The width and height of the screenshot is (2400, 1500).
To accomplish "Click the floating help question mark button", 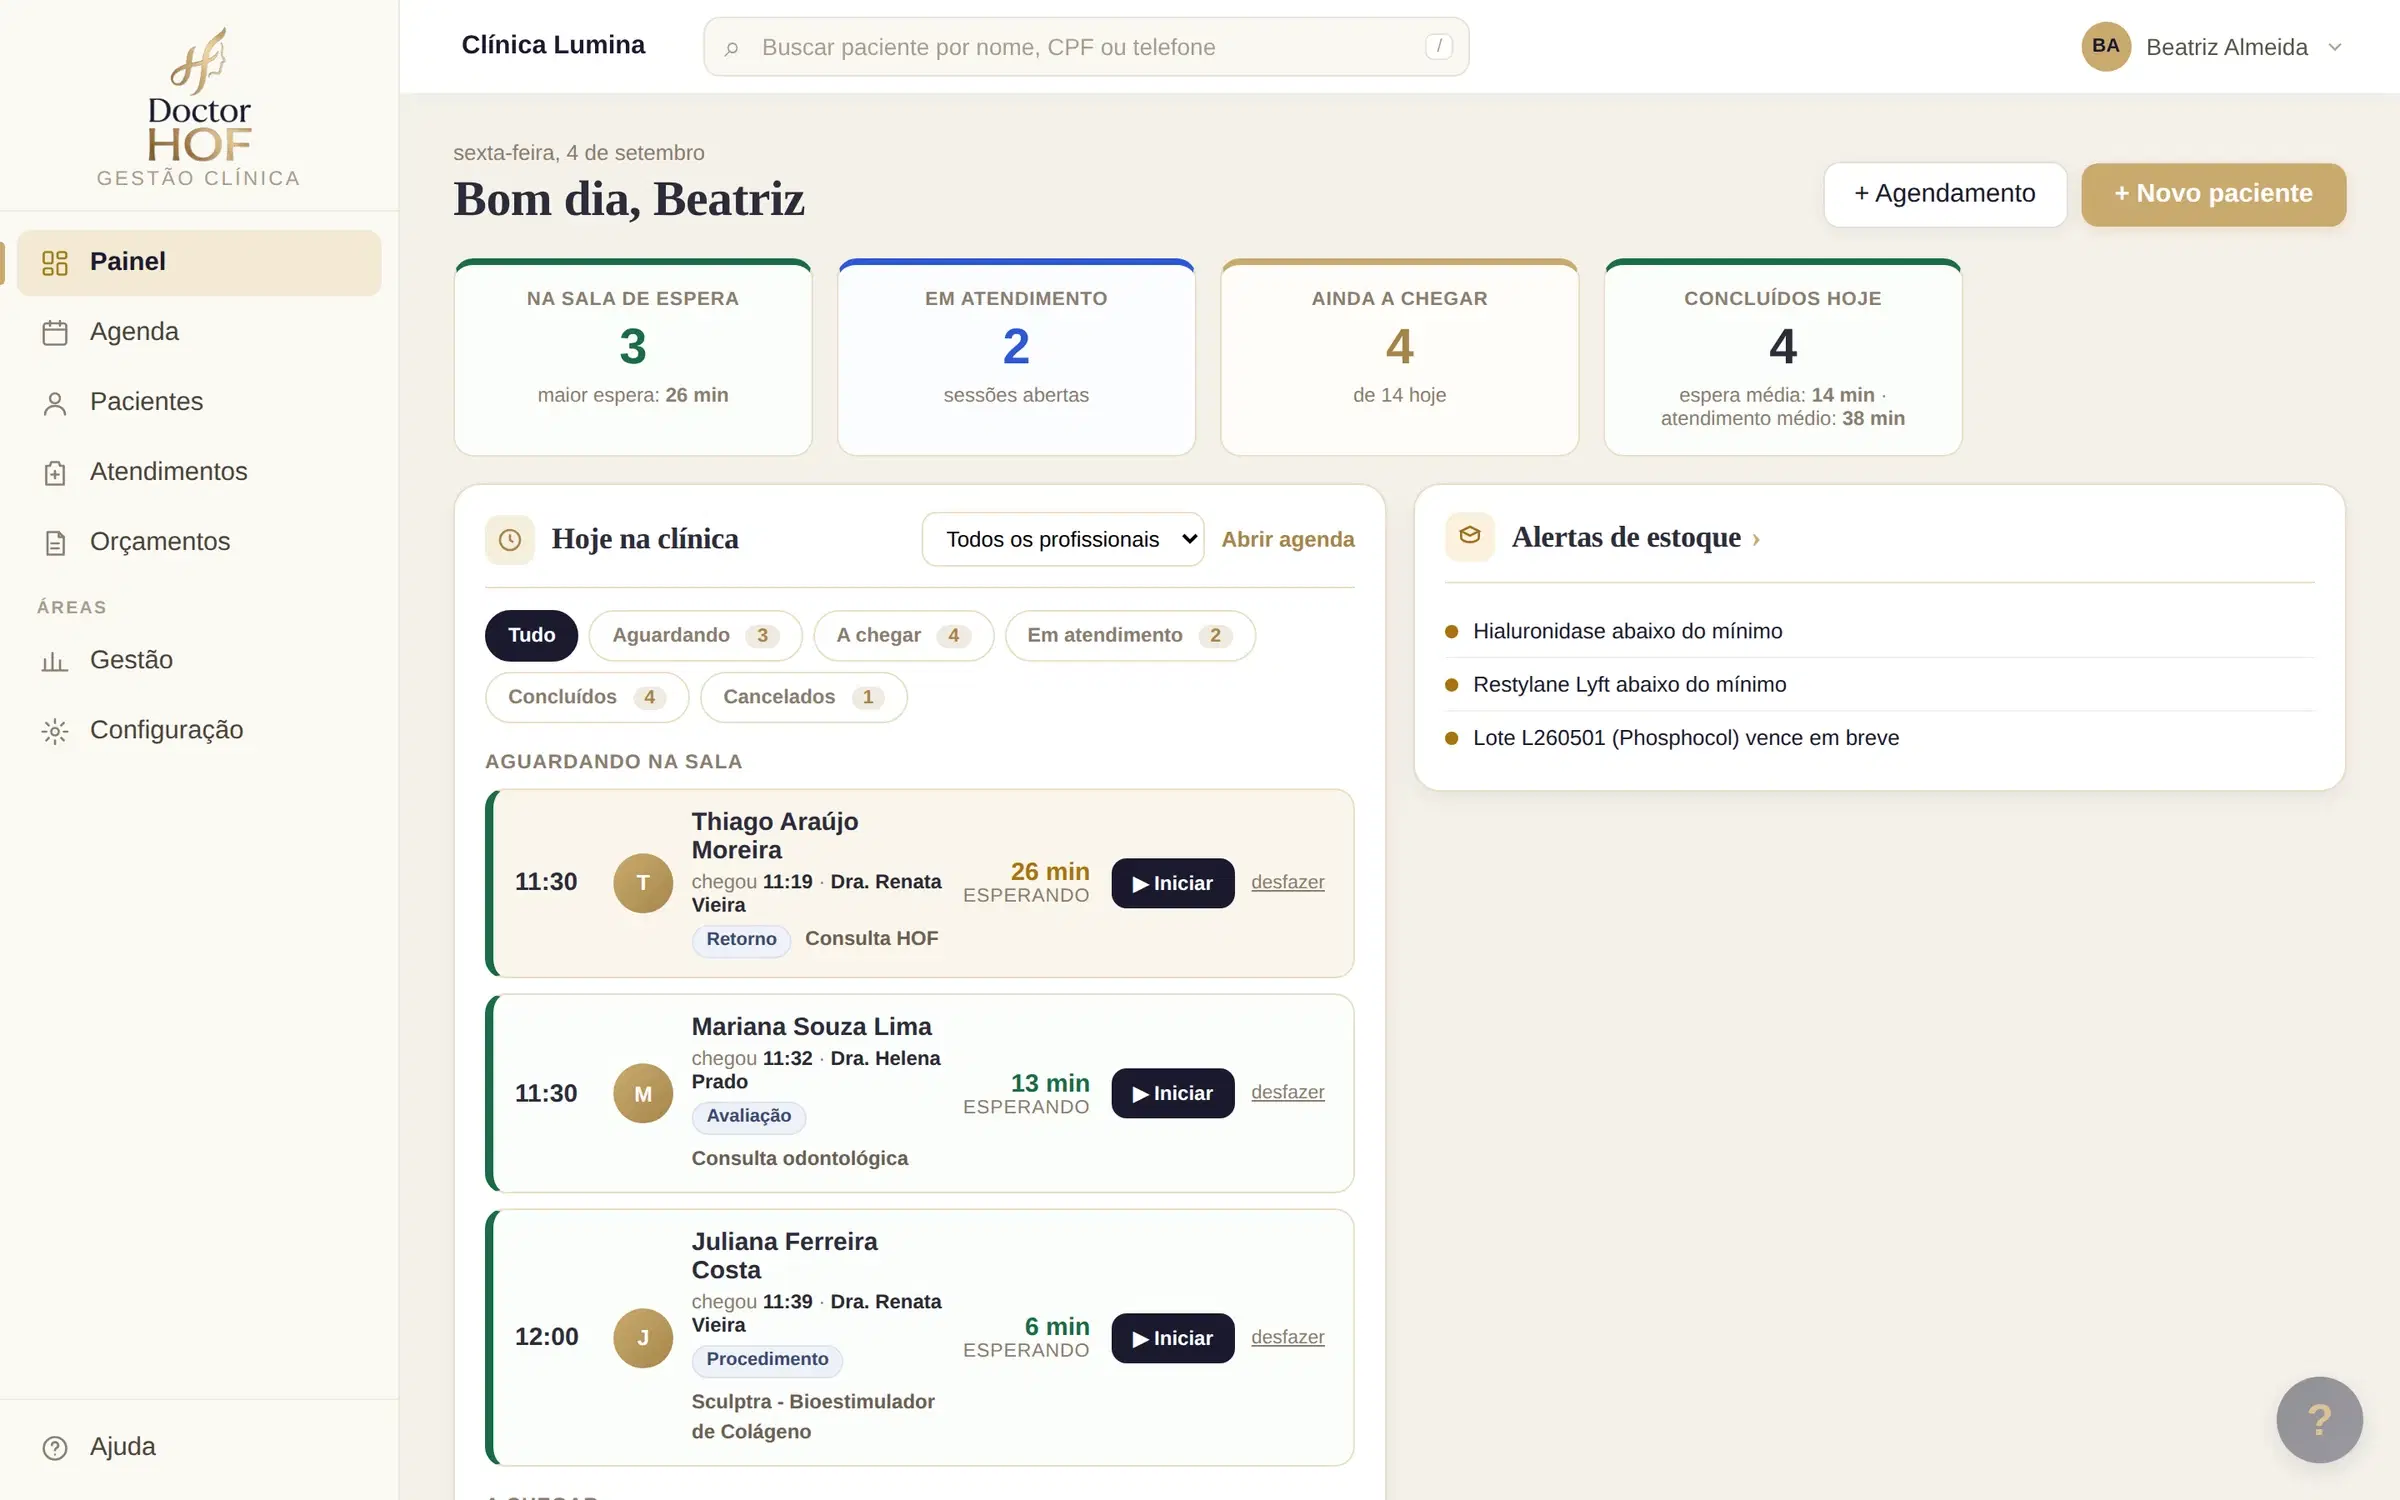I will (x=2319, y=1419).
